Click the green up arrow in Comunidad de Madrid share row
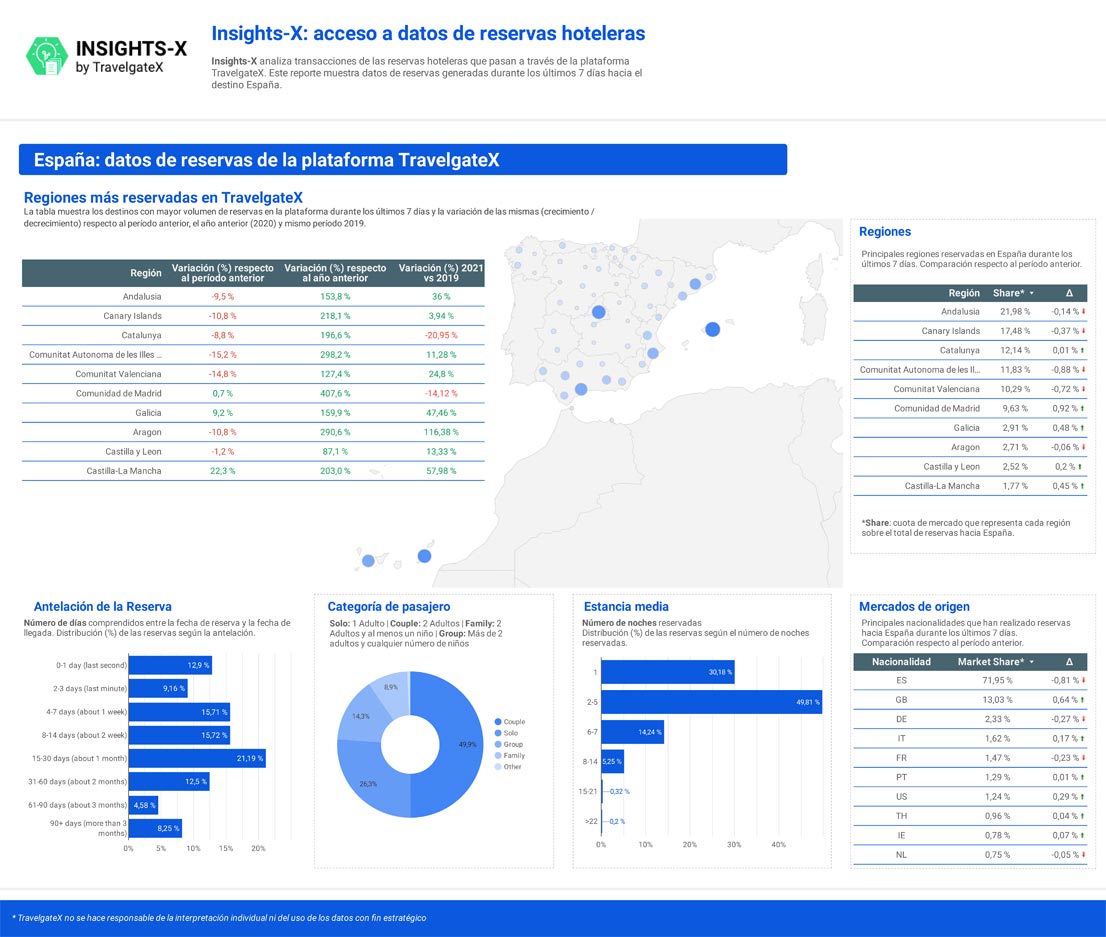1106x937 pixels. pyautogui.click(x=1084, y=409)
